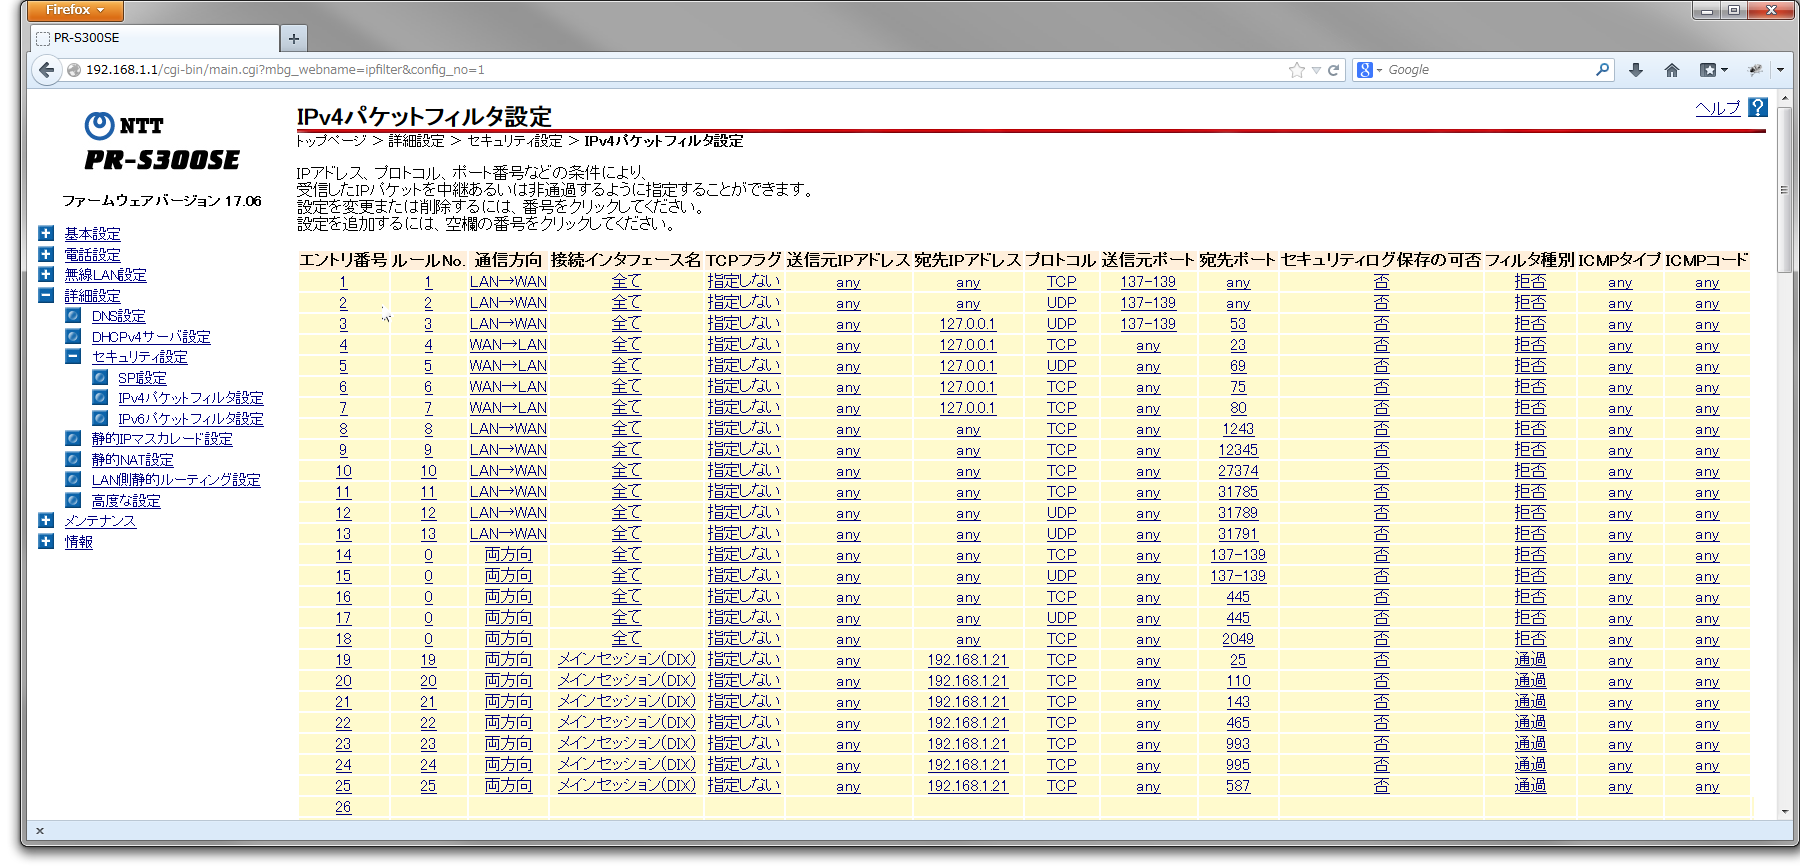Open entry number 19 link
The width and height of the screenshot is (1800, 867).
[x=343, y=660]
